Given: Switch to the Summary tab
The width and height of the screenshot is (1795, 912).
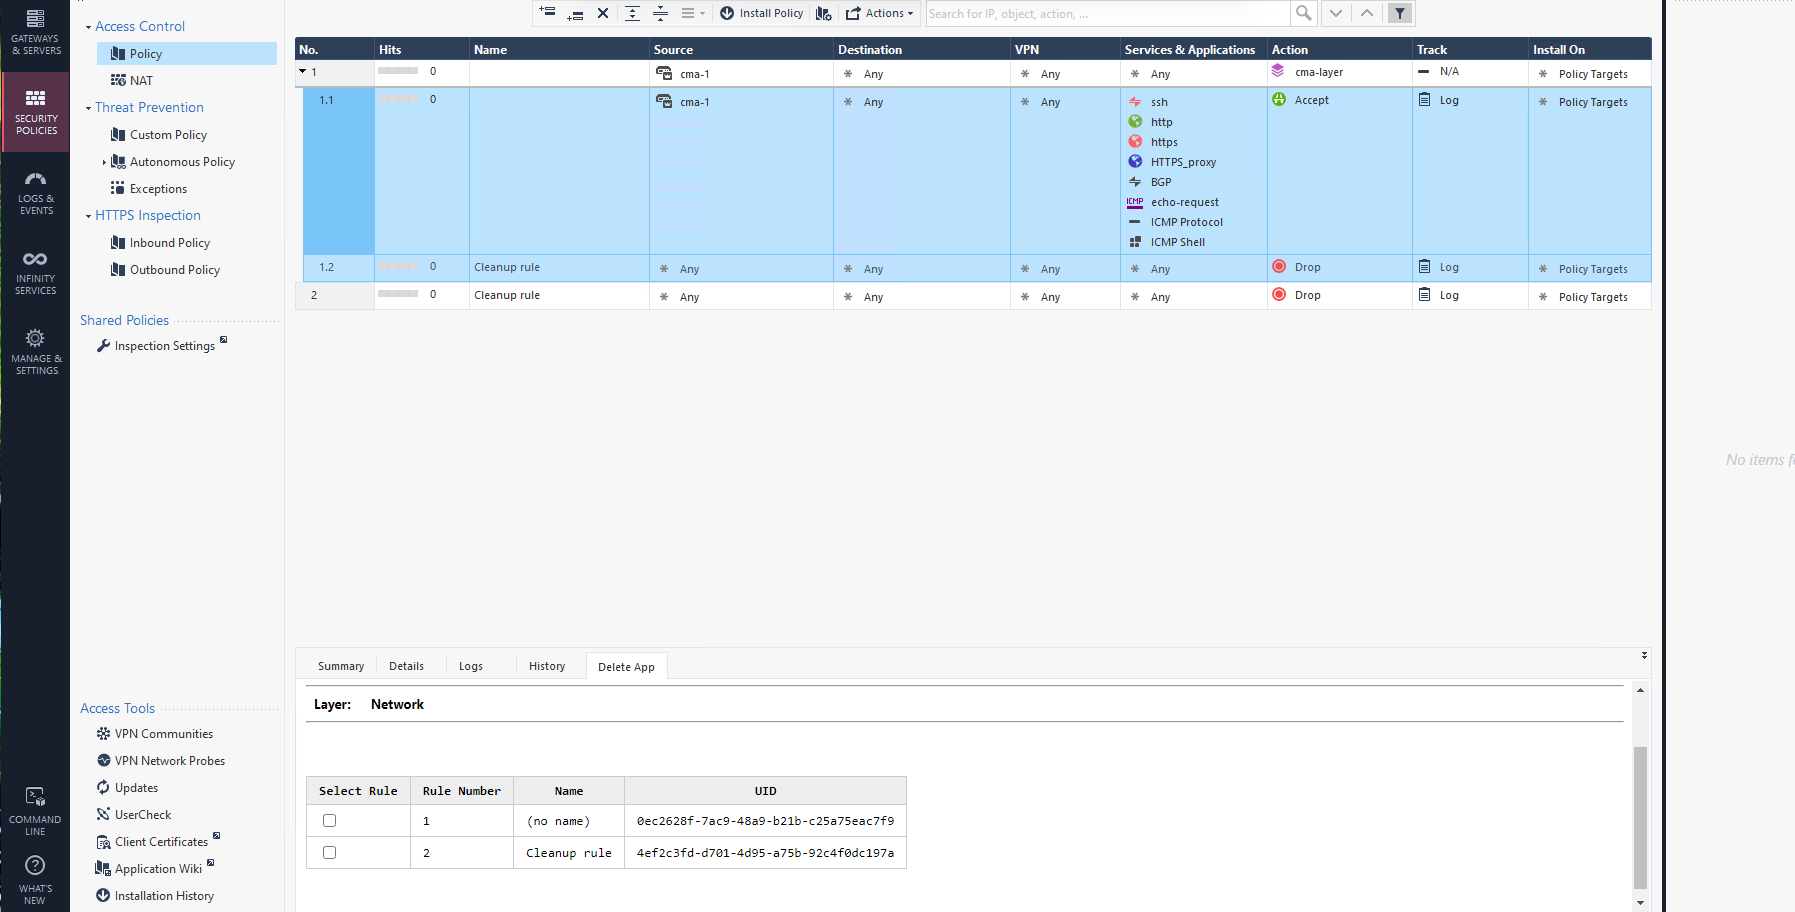Looking at the screenshot, I should point(341,666).
